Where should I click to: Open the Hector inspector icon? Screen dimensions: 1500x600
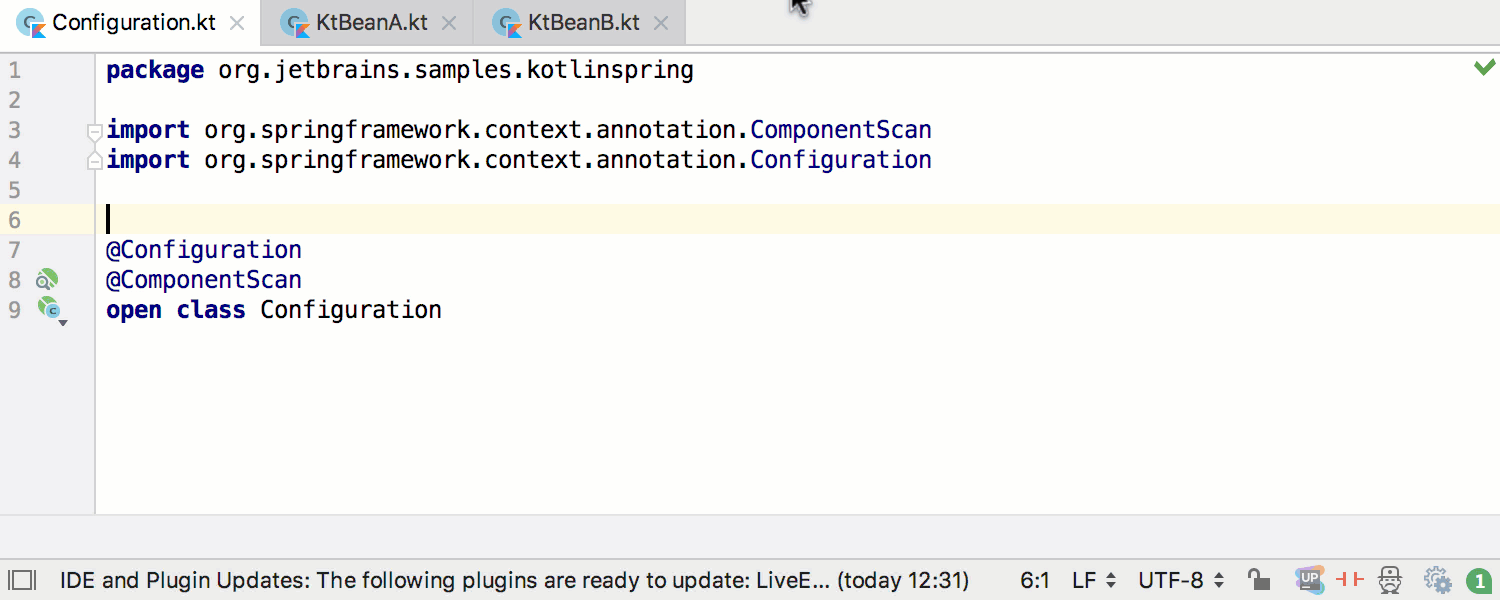click(1390, 579)
